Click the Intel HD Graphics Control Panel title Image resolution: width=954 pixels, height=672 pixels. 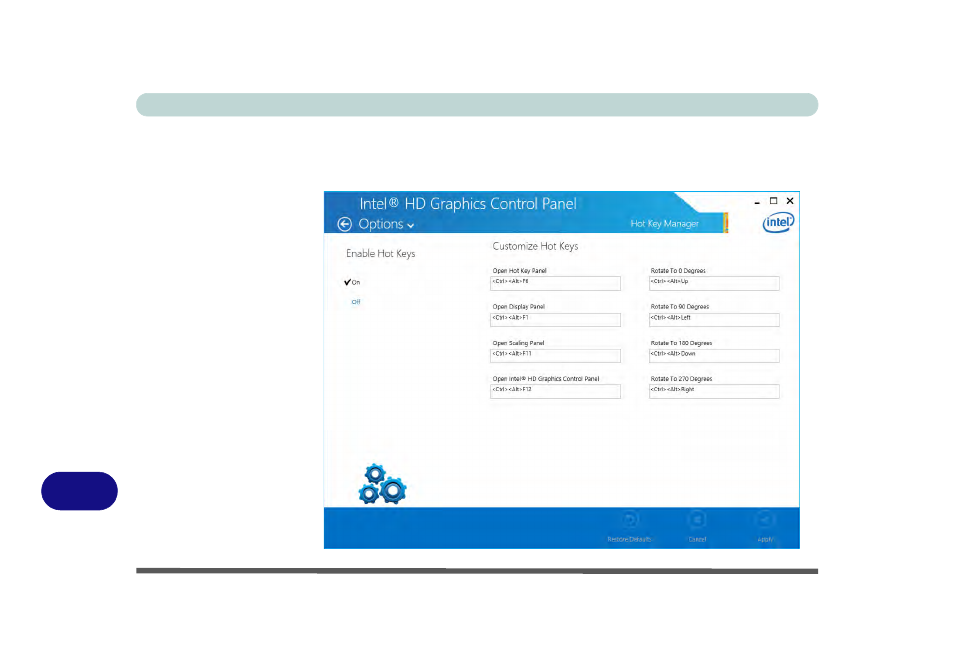468,204
